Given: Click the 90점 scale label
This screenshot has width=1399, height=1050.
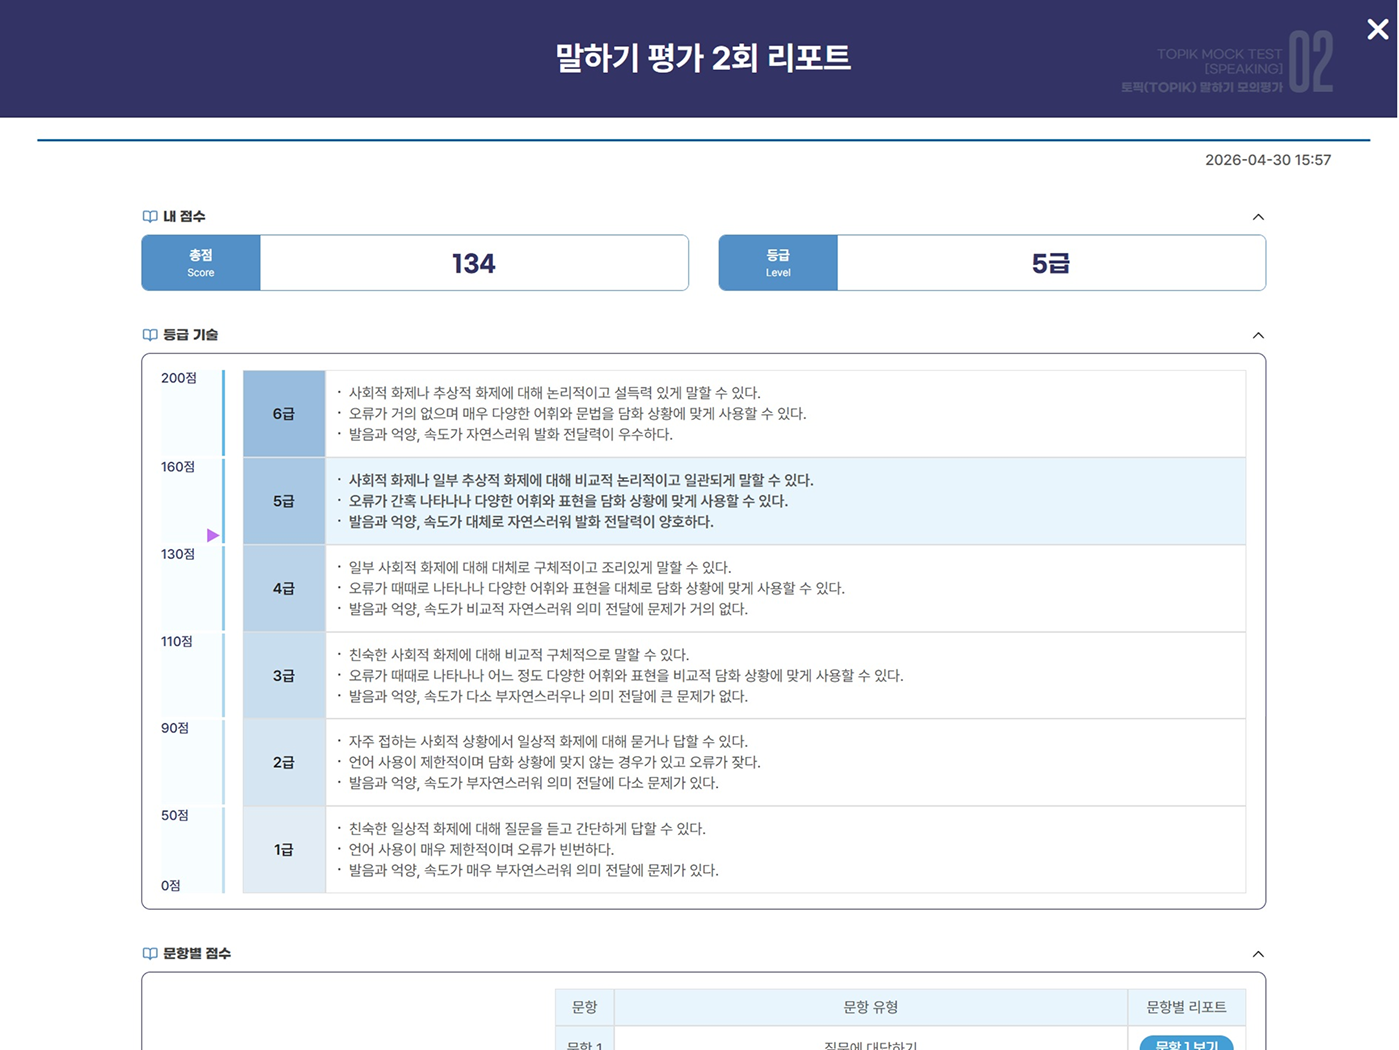Looking at the screenshot, I should tap(175, 728).
